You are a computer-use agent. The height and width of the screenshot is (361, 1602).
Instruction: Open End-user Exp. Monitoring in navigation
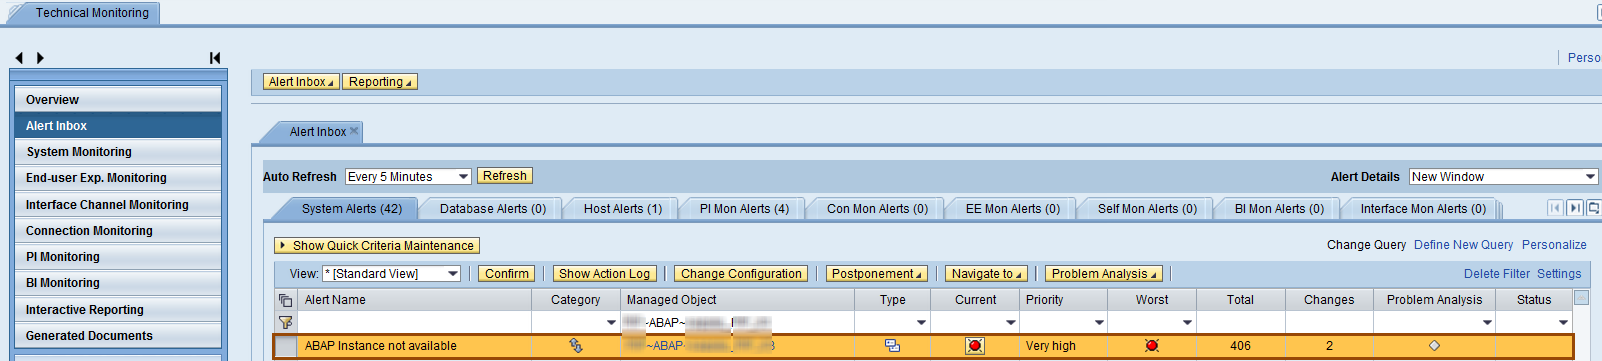tap(118, 178)
